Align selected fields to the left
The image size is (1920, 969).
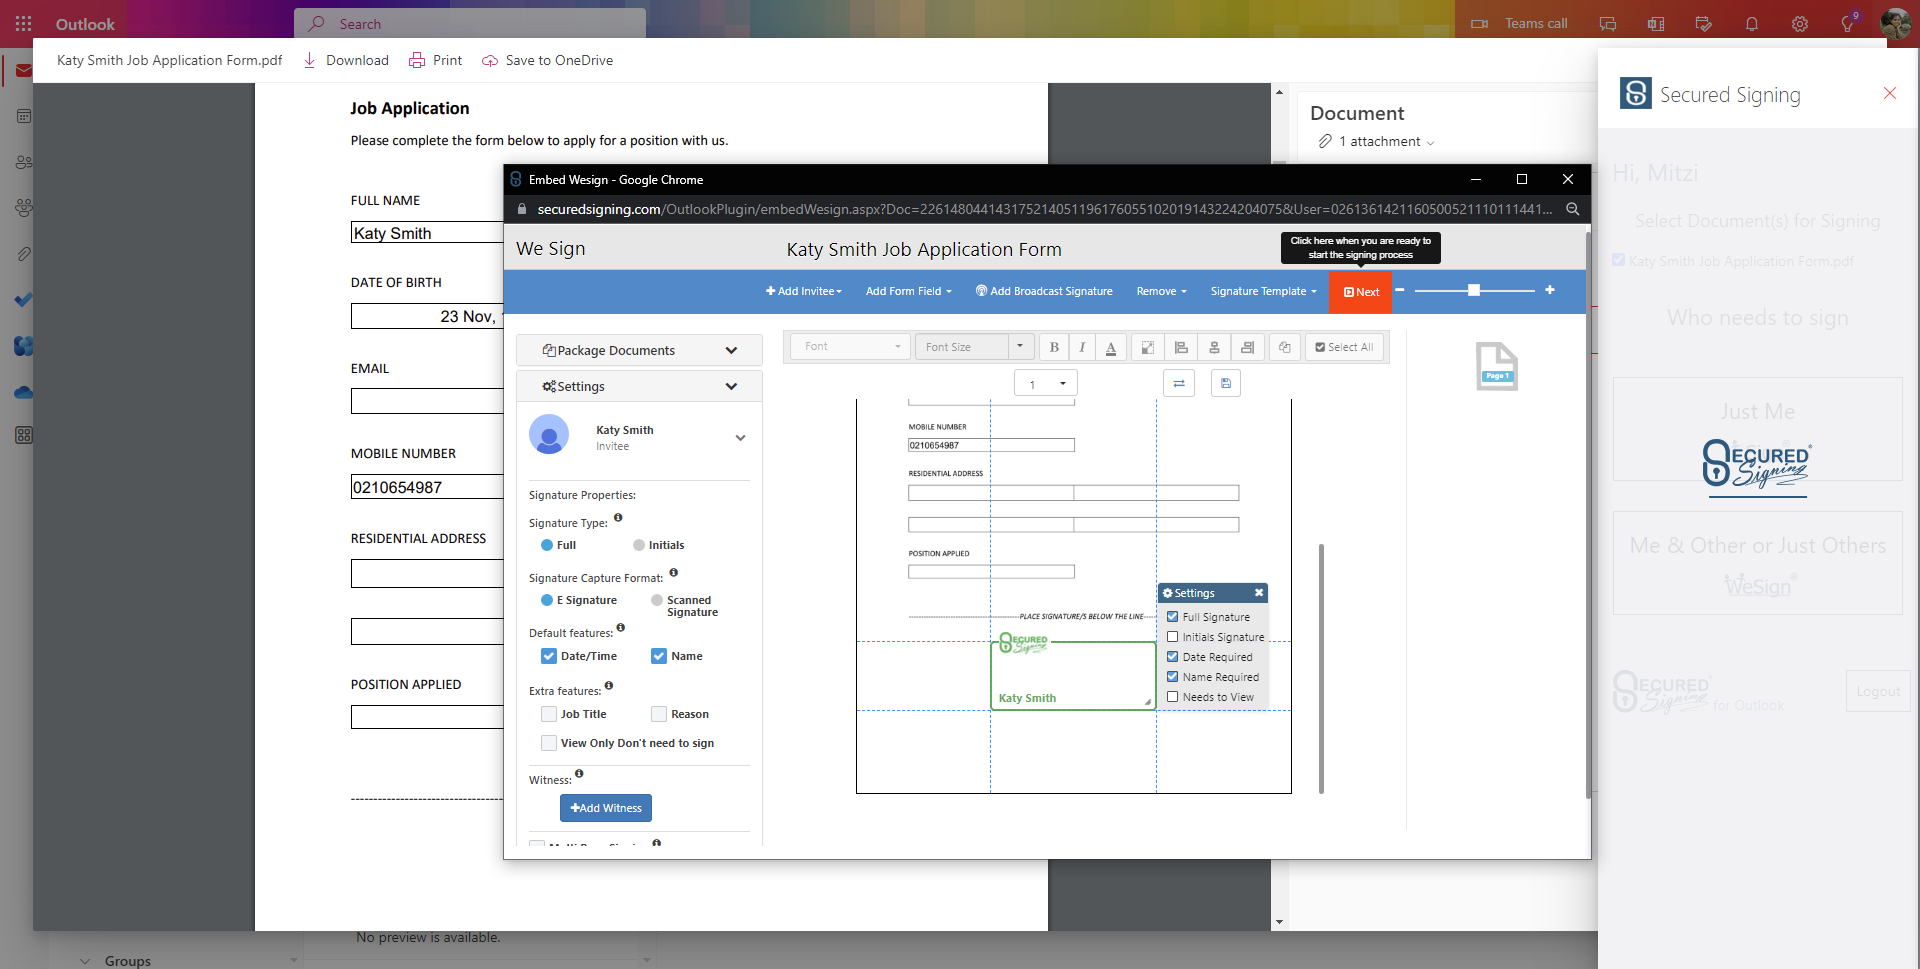(1181, 347)
